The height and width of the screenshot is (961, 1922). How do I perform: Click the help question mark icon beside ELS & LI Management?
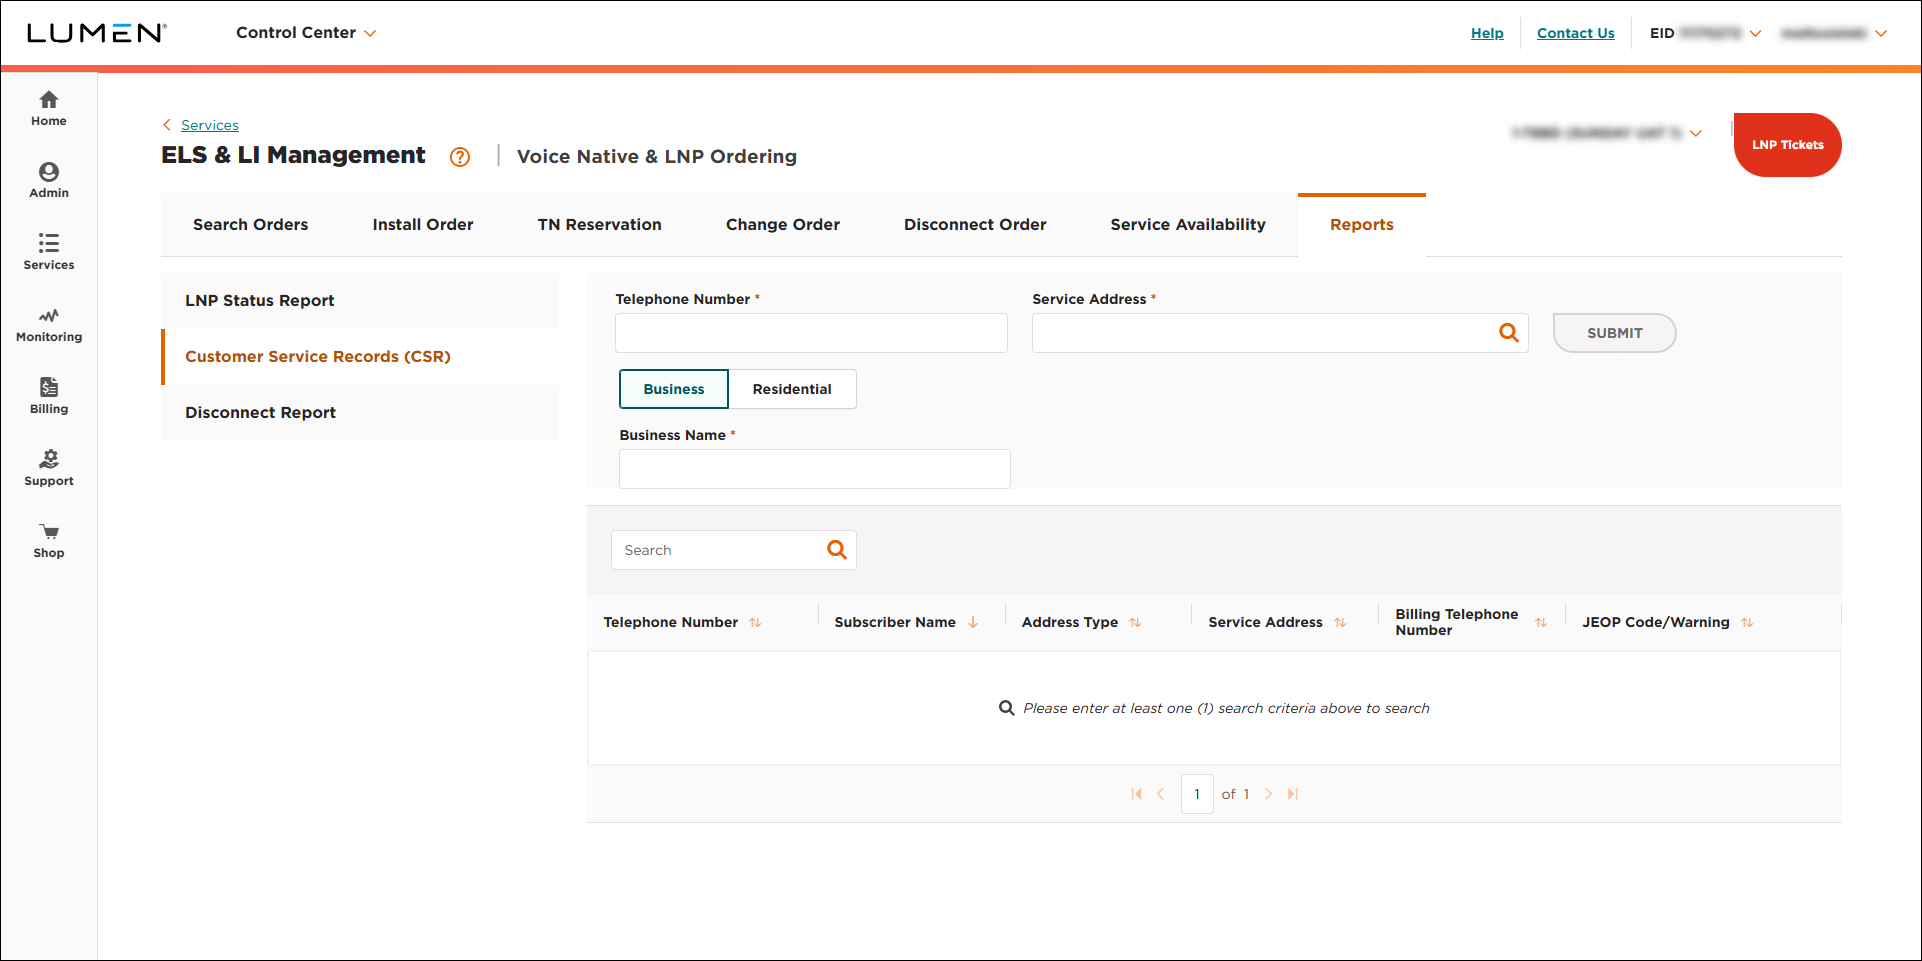pyautogui.click(x=460, y=157)
